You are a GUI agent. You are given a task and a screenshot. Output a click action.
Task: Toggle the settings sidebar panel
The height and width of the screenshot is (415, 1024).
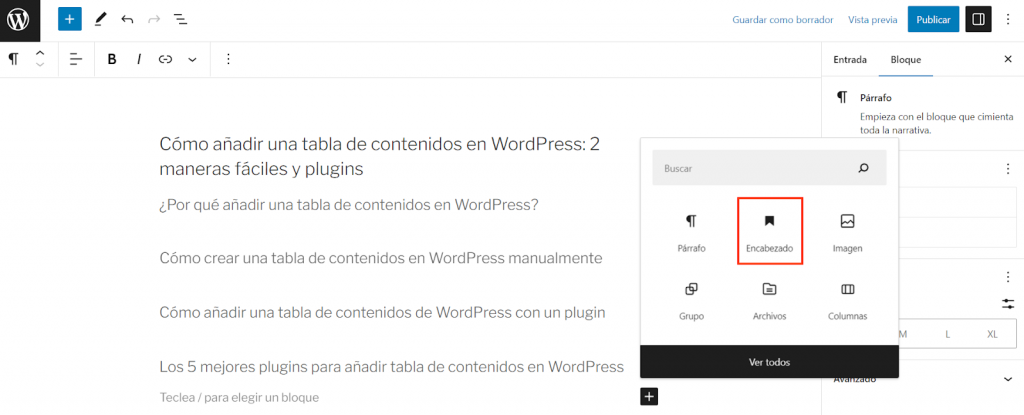click(x=978, y=19)
